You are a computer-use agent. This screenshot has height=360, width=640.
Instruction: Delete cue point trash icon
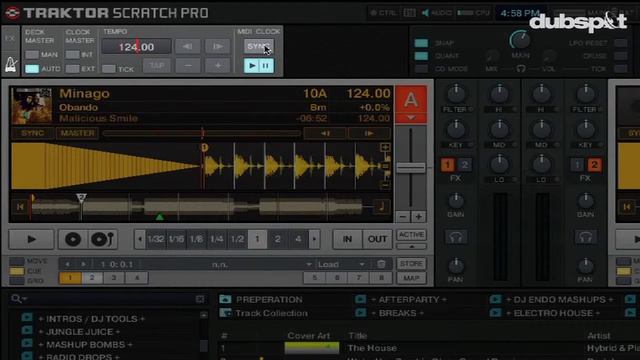[x=381, y=264]
